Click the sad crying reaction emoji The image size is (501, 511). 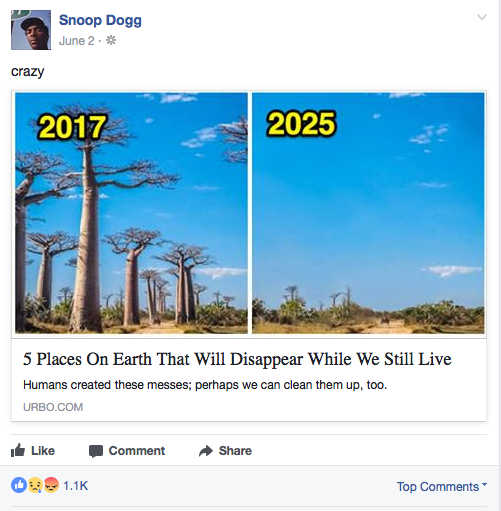click(x=35, y=485)
